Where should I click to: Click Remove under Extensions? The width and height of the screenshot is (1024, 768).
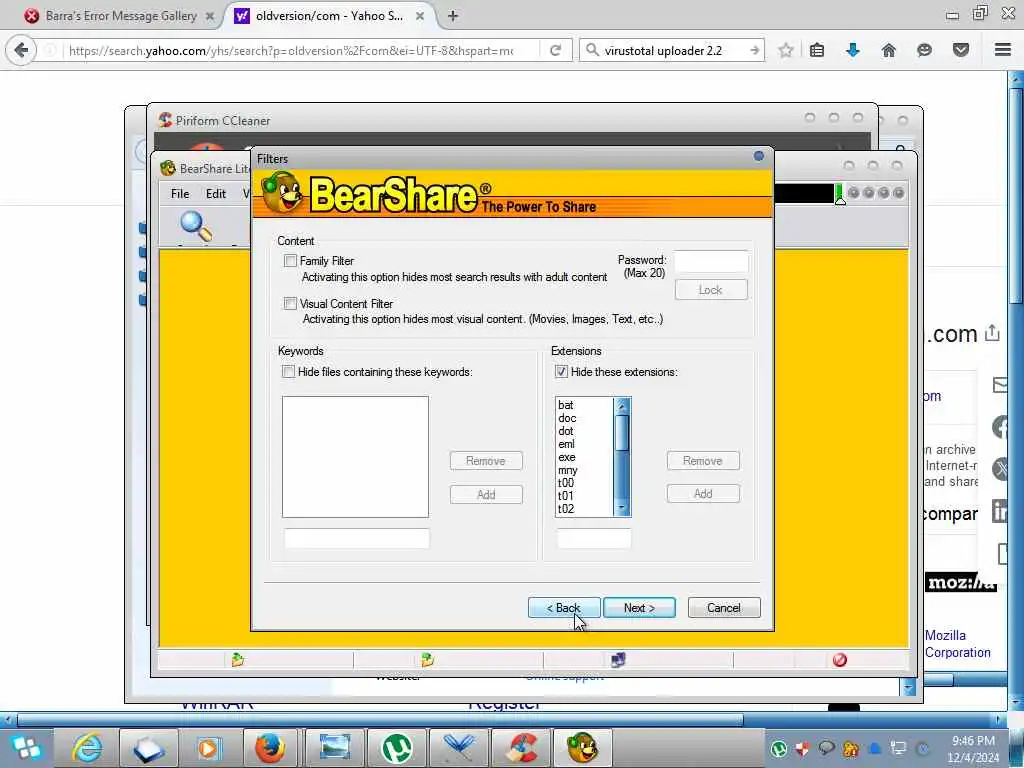pyautogui.click(x=703, y=461)
